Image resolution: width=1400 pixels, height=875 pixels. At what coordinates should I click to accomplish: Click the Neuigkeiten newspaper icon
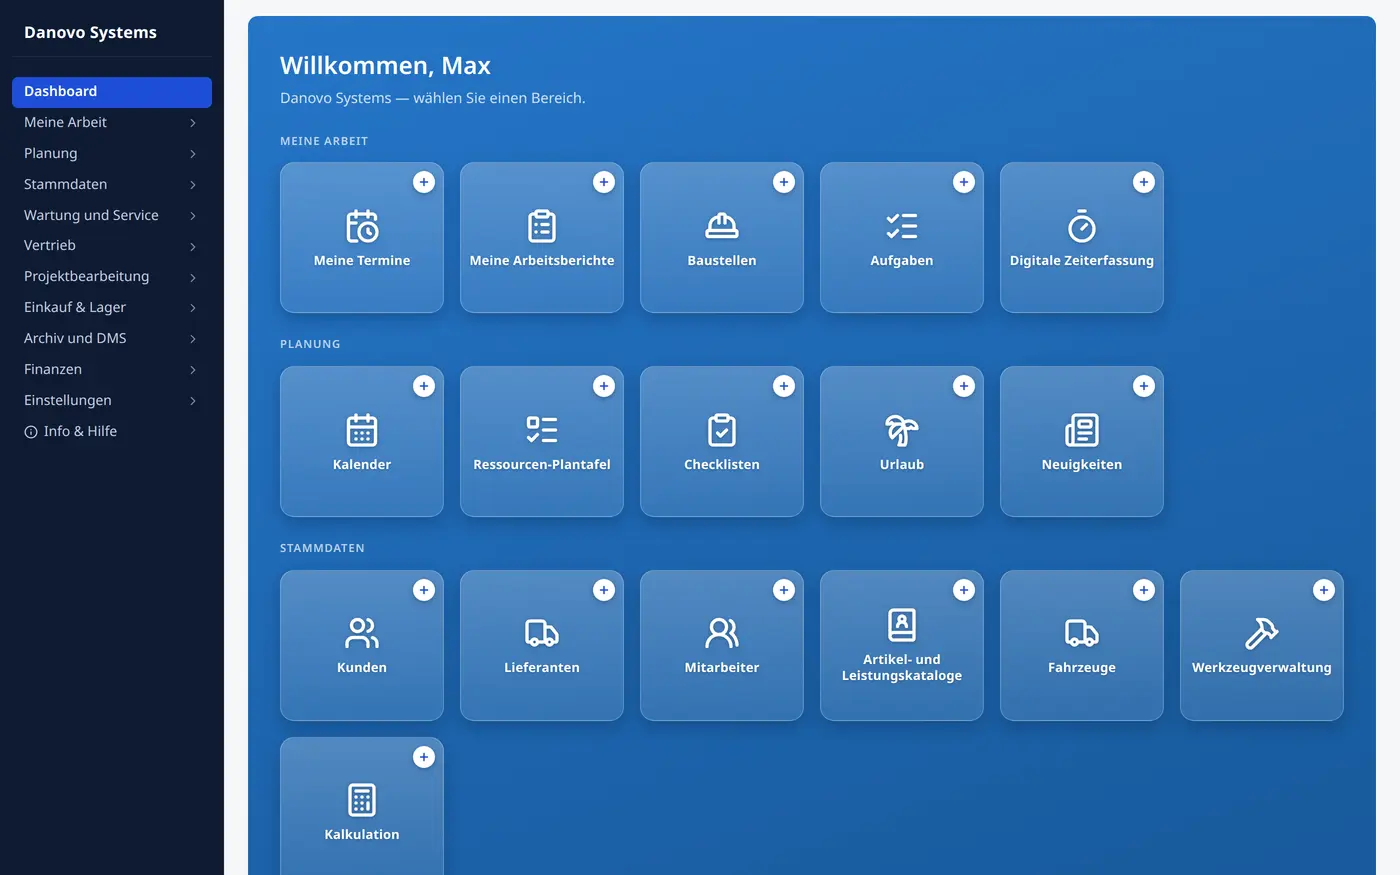pyautogui.click(x=1082, y=430)
